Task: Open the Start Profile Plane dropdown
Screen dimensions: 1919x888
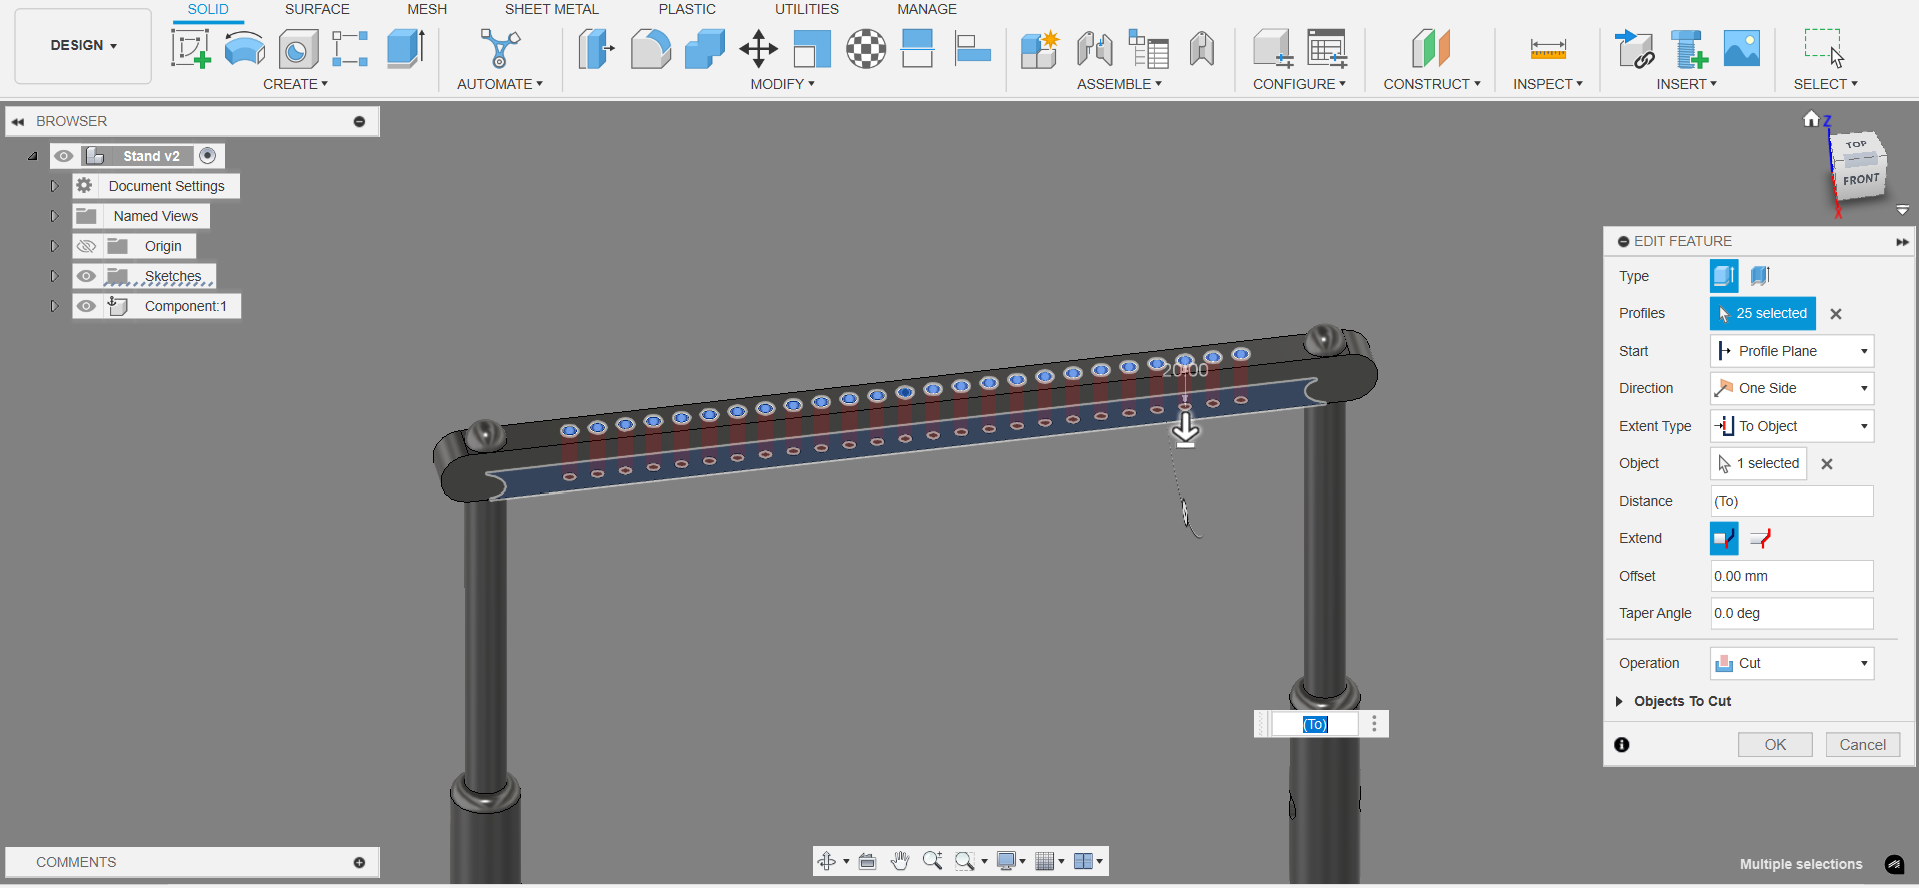Action: [x=1792, y=351]
